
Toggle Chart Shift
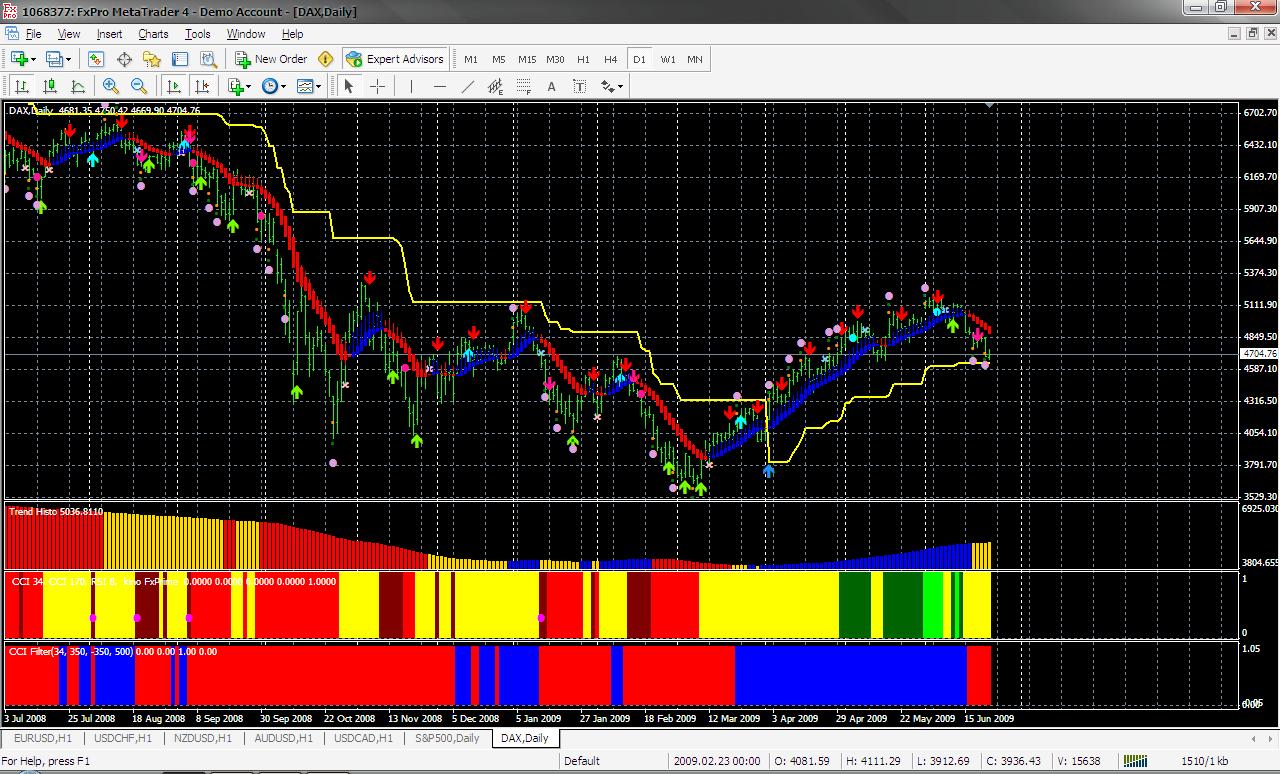[202, 87]
